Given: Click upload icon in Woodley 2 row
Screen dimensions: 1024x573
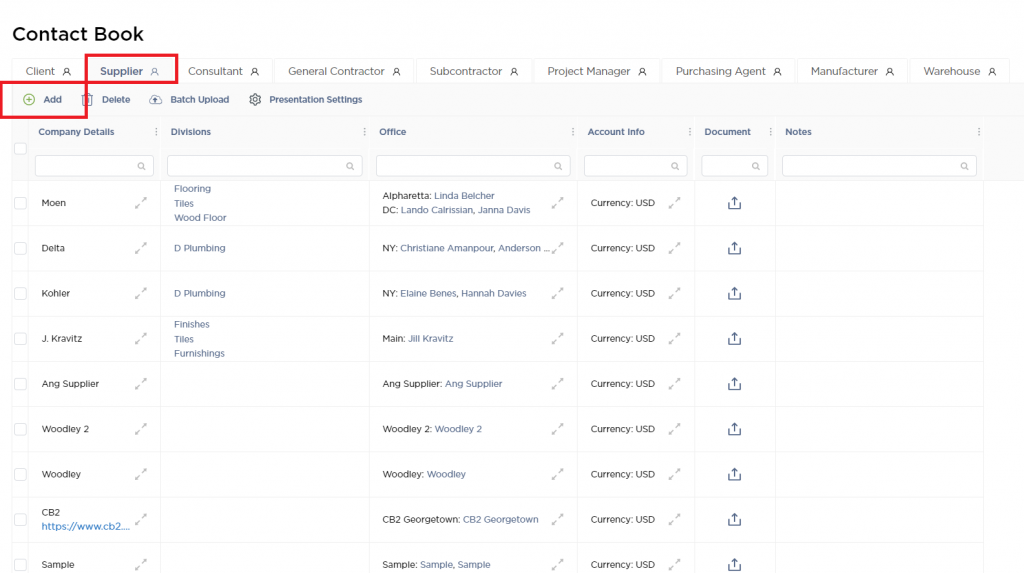Looking at the screenshot, I should pyautogui.click(x=734, y=429).
